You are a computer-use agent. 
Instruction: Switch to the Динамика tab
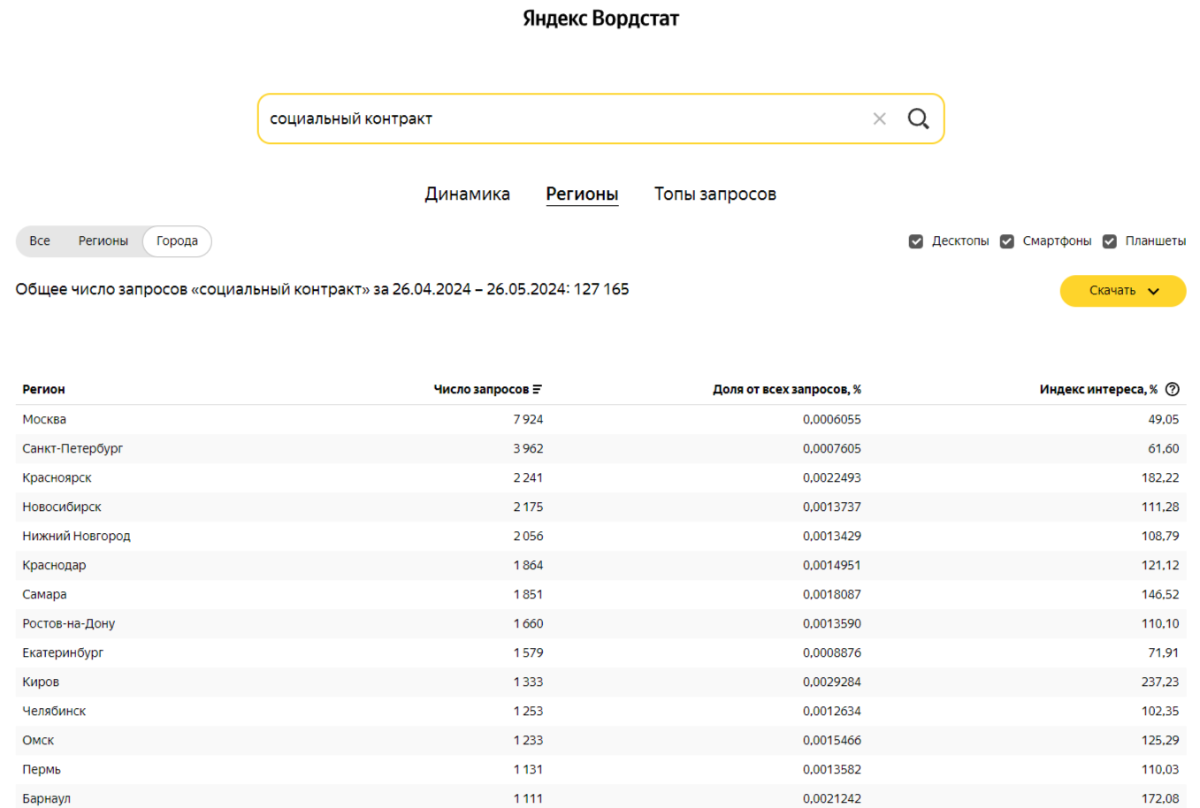[x=467, y=194]
